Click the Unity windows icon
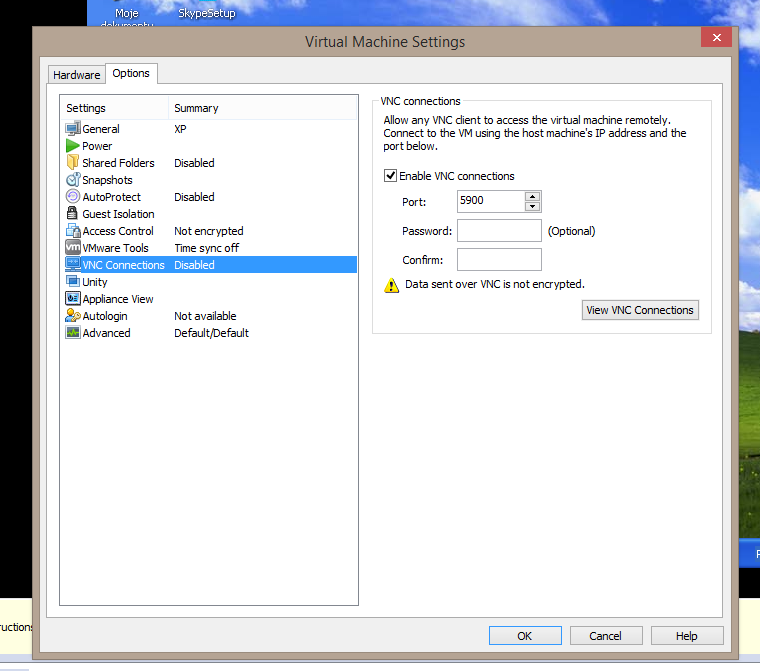The width and height of the screenshot is (760, 671). (73, 281)
